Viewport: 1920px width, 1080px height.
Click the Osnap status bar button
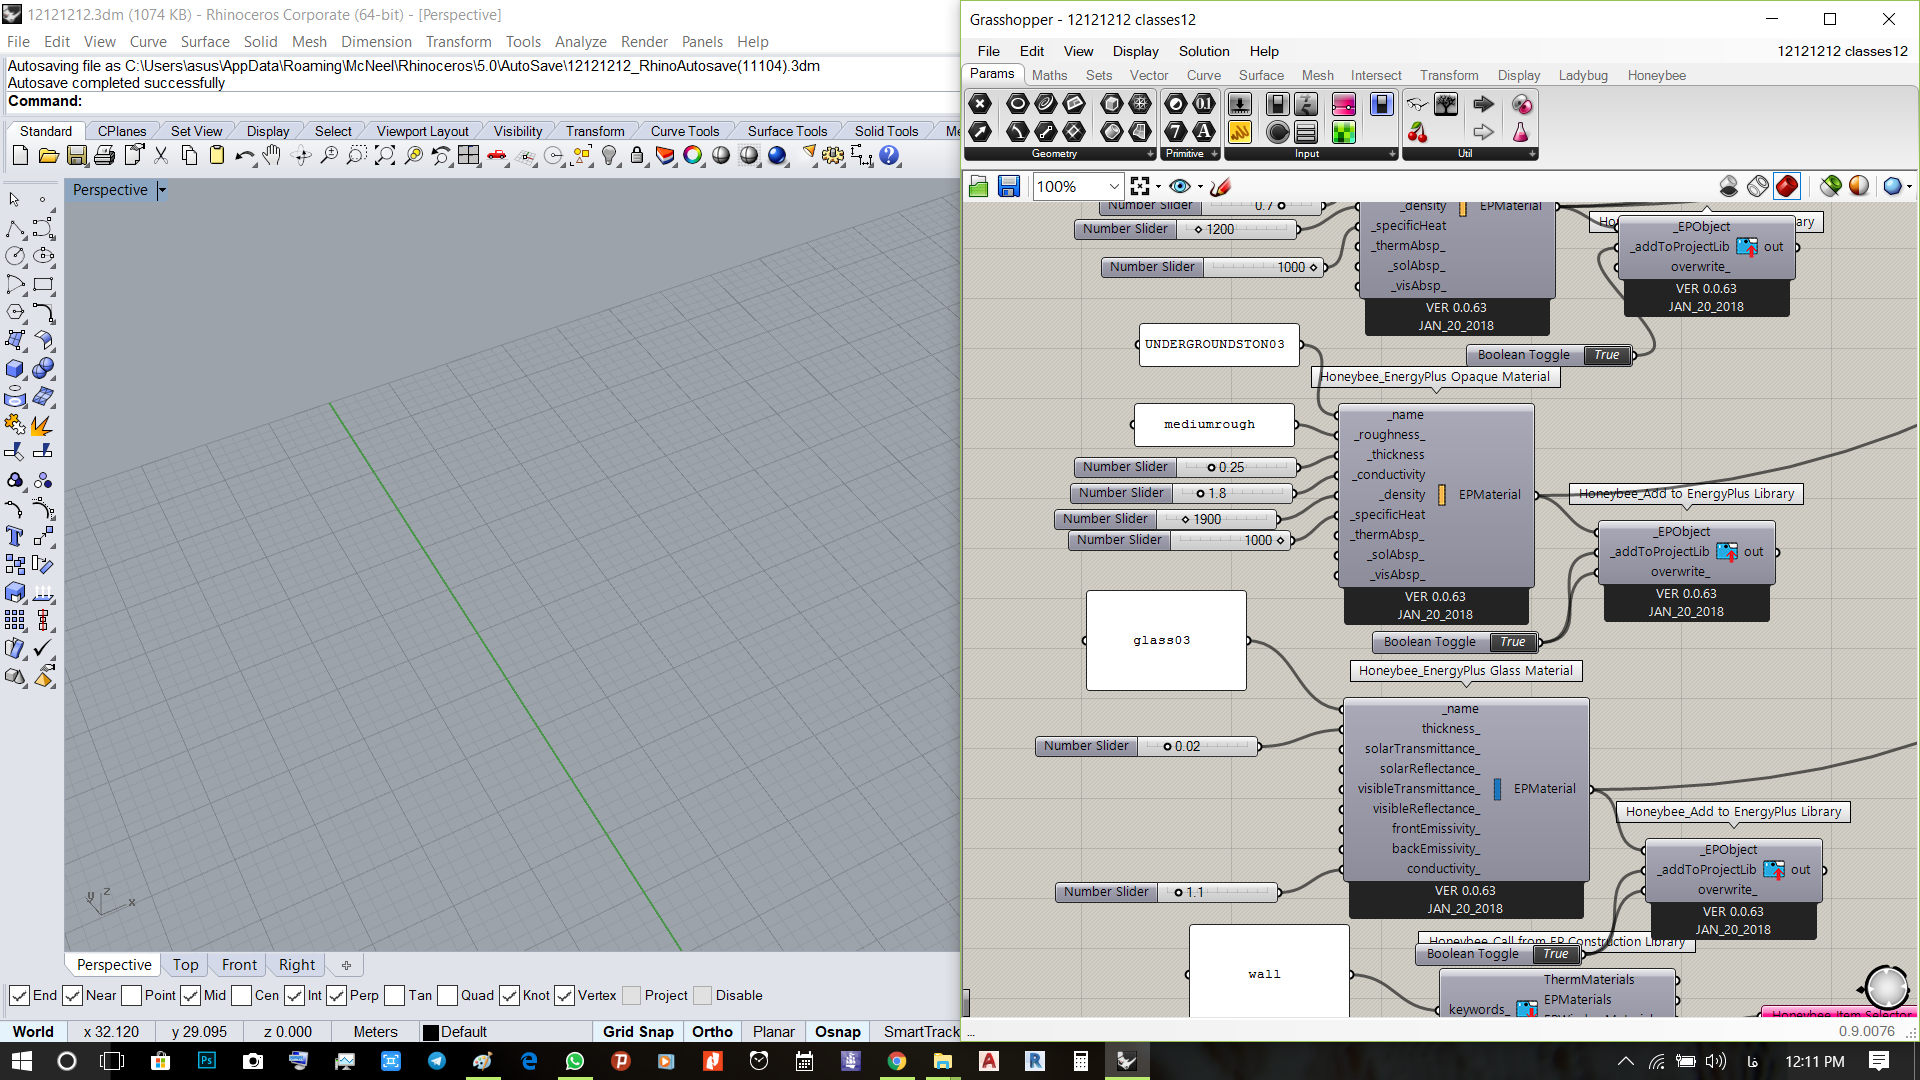click(x=837, y=1032)
